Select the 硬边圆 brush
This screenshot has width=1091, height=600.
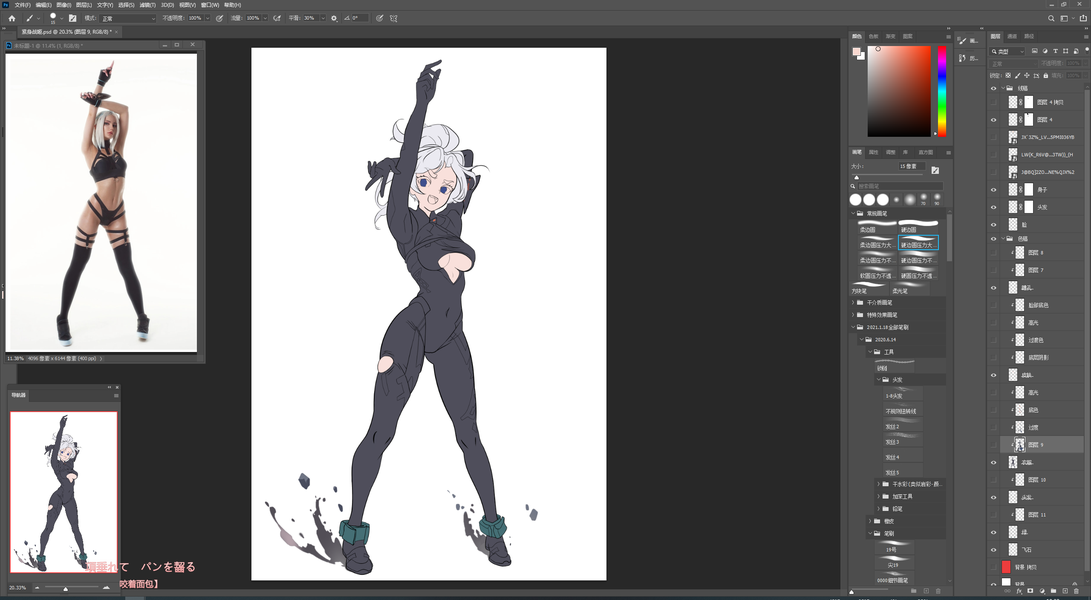[918, 226]
